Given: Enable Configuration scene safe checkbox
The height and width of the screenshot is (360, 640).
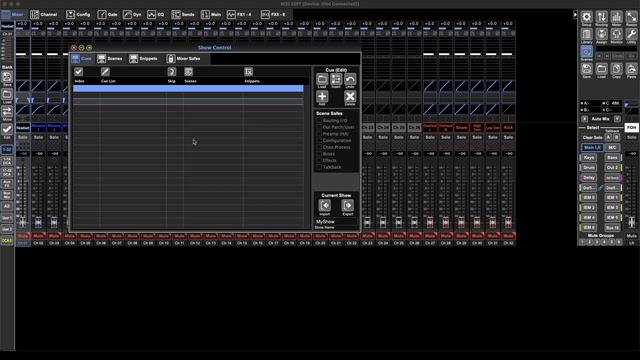Looking at the screenshot, I should coord(319,140).
